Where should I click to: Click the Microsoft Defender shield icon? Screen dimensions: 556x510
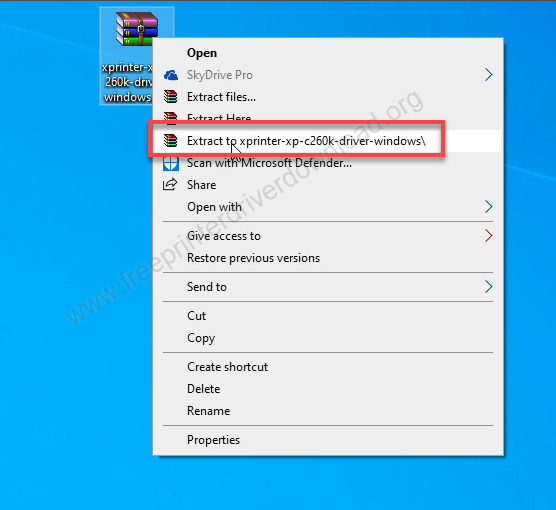click(171, 163)
